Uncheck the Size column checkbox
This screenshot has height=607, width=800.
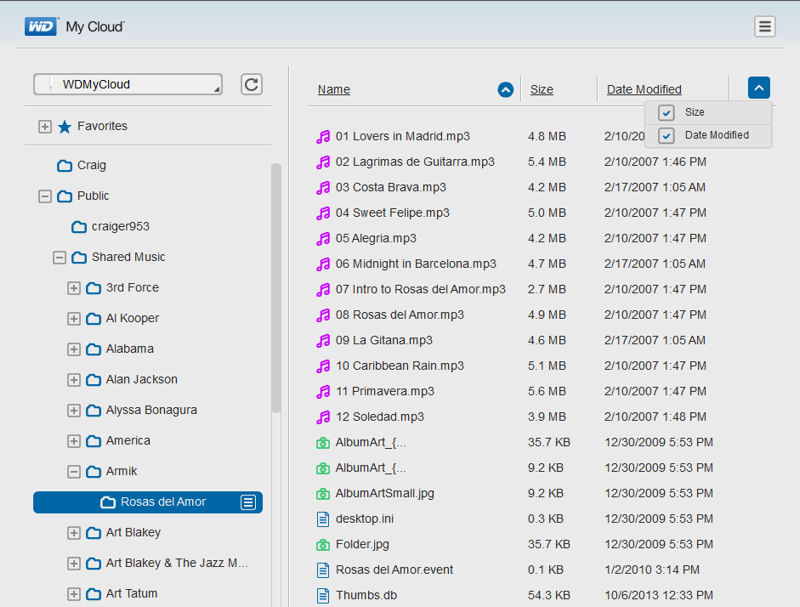point(666,112)
